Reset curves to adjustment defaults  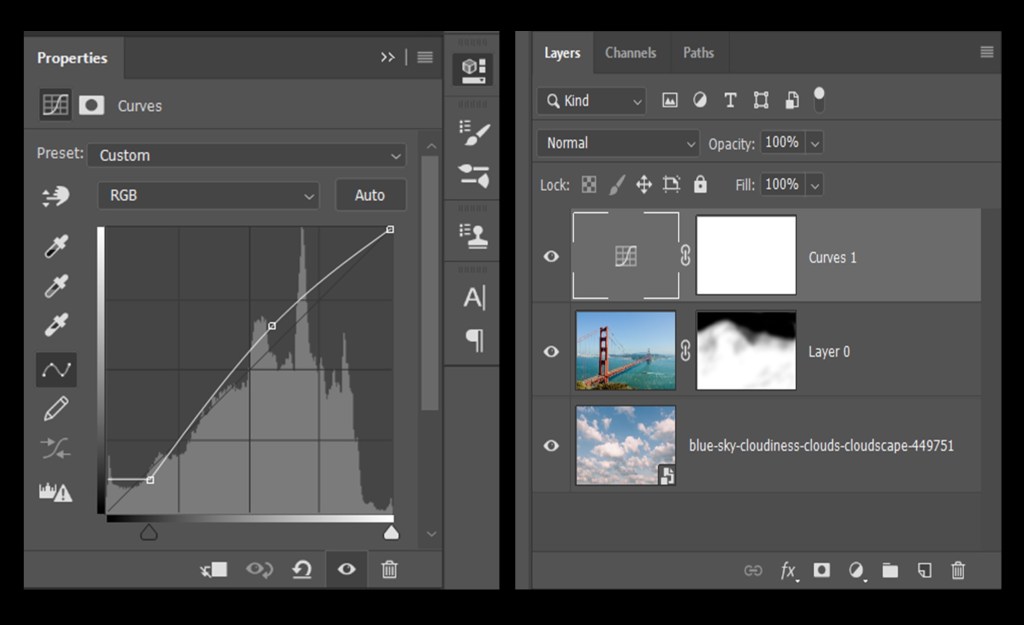point(302,570)
